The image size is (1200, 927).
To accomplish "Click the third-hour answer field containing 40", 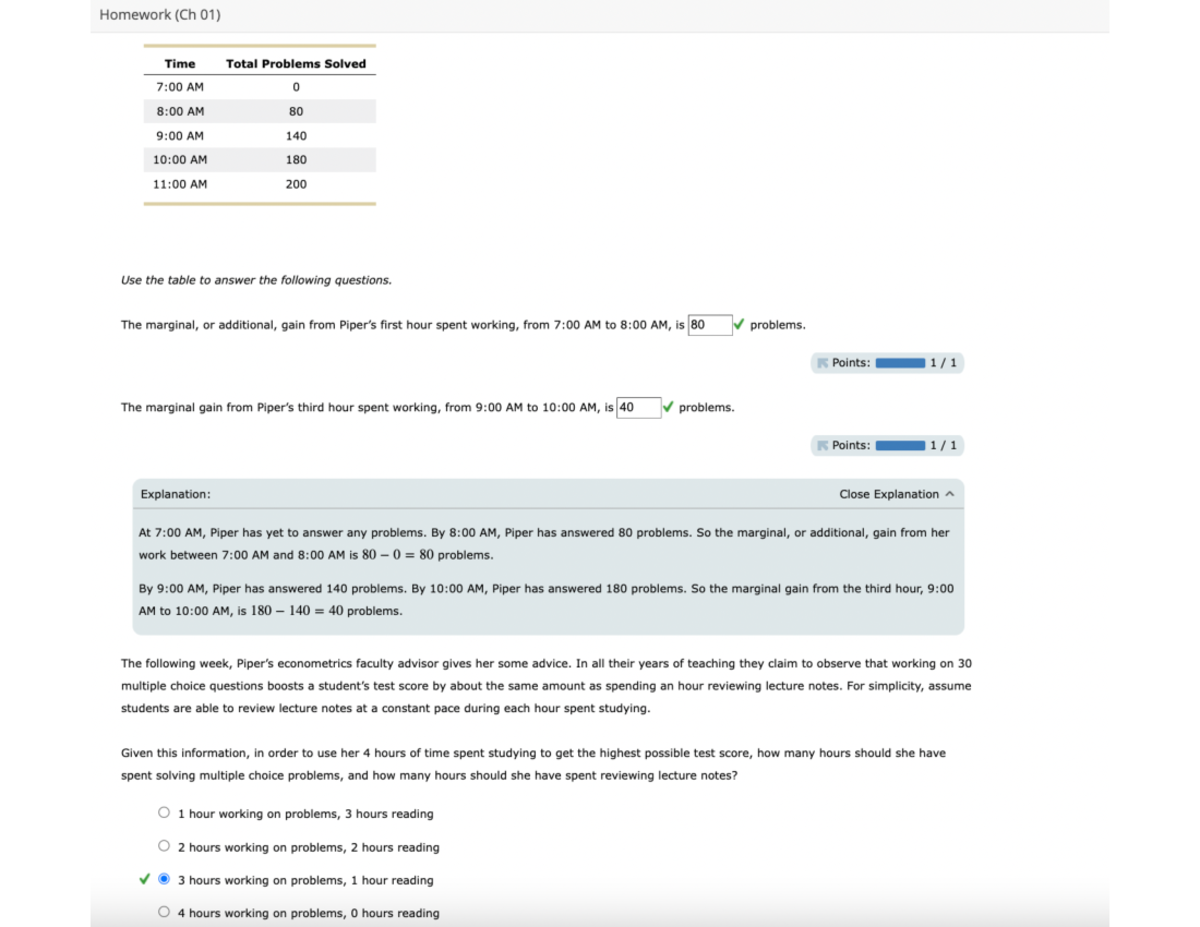I will tap(638, 407).
